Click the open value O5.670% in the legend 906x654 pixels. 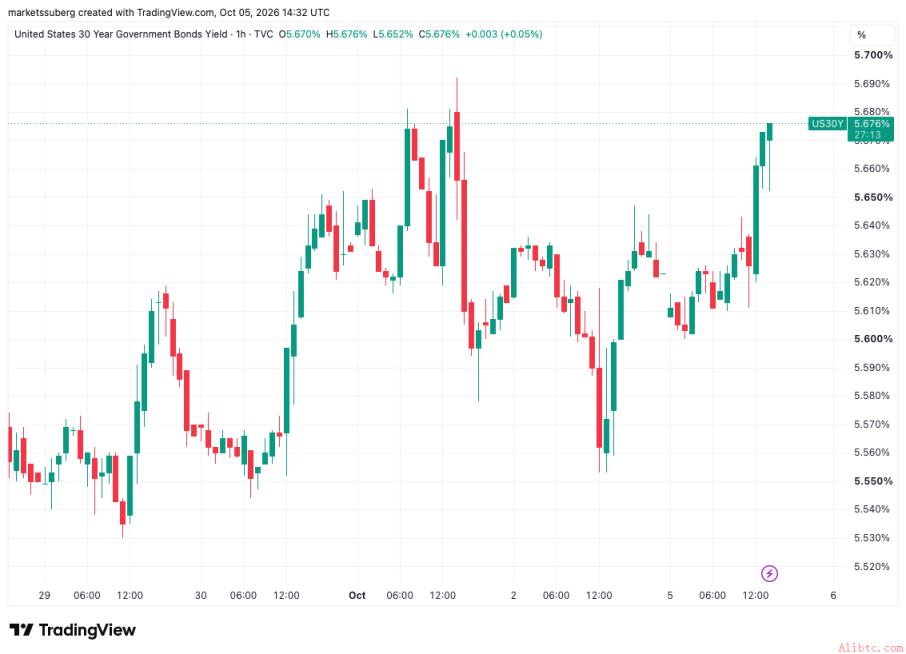[x=299, y=34]
